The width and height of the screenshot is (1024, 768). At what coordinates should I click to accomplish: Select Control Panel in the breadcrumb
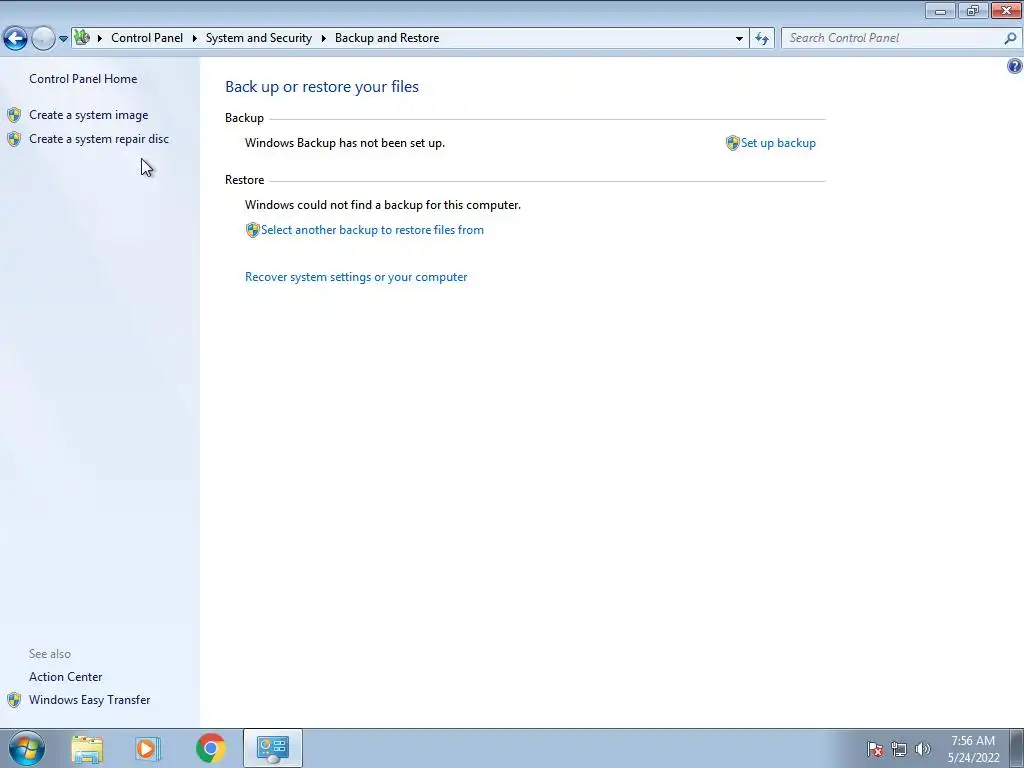147,38
